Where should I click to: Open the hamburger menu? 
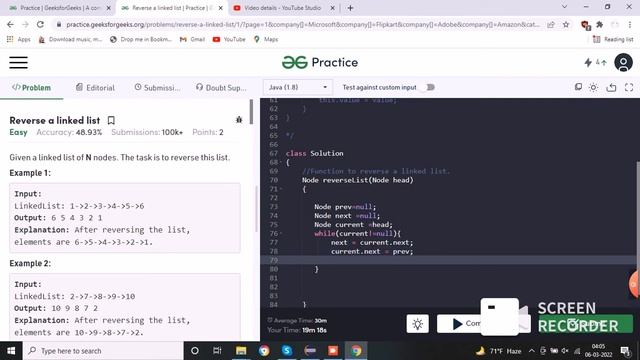[18, 62]
